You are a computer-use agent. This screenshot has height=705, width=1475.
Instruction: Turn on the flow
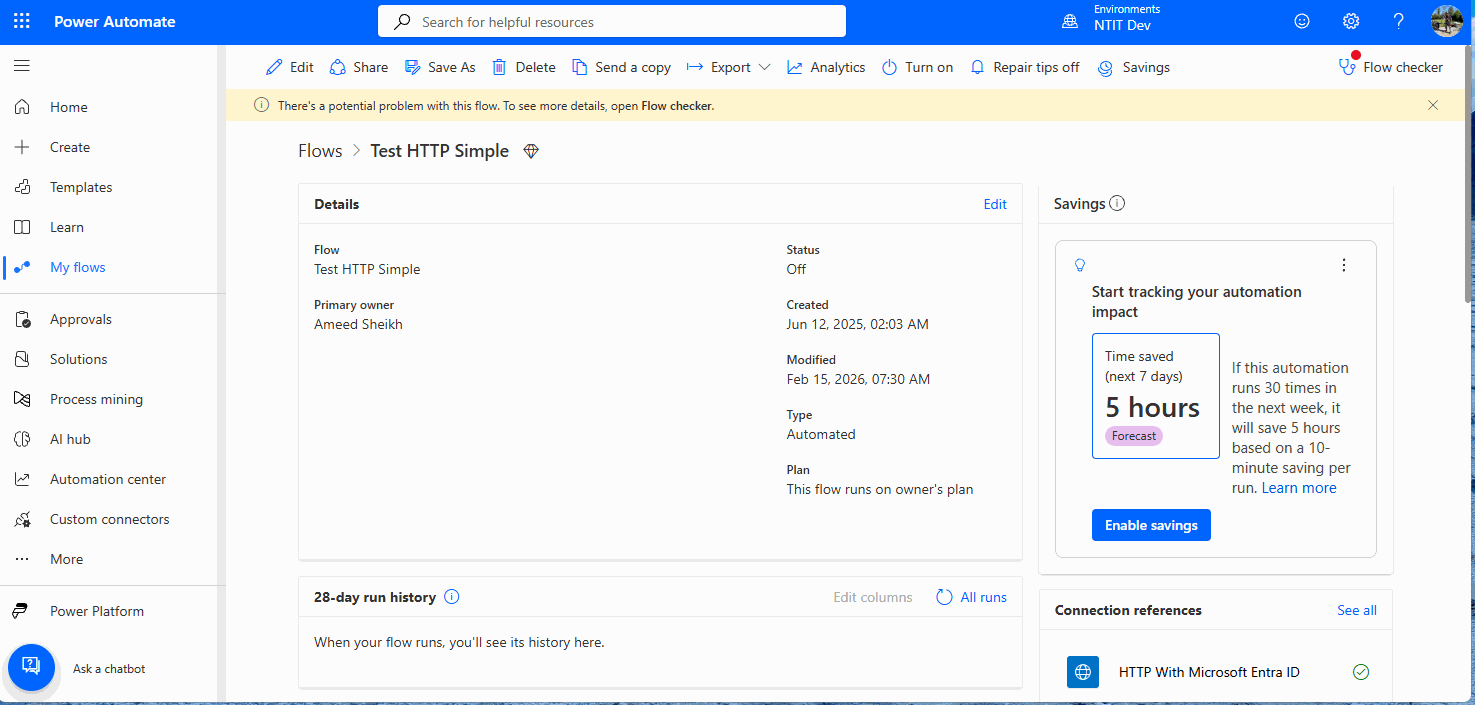[x=917, y=67]
